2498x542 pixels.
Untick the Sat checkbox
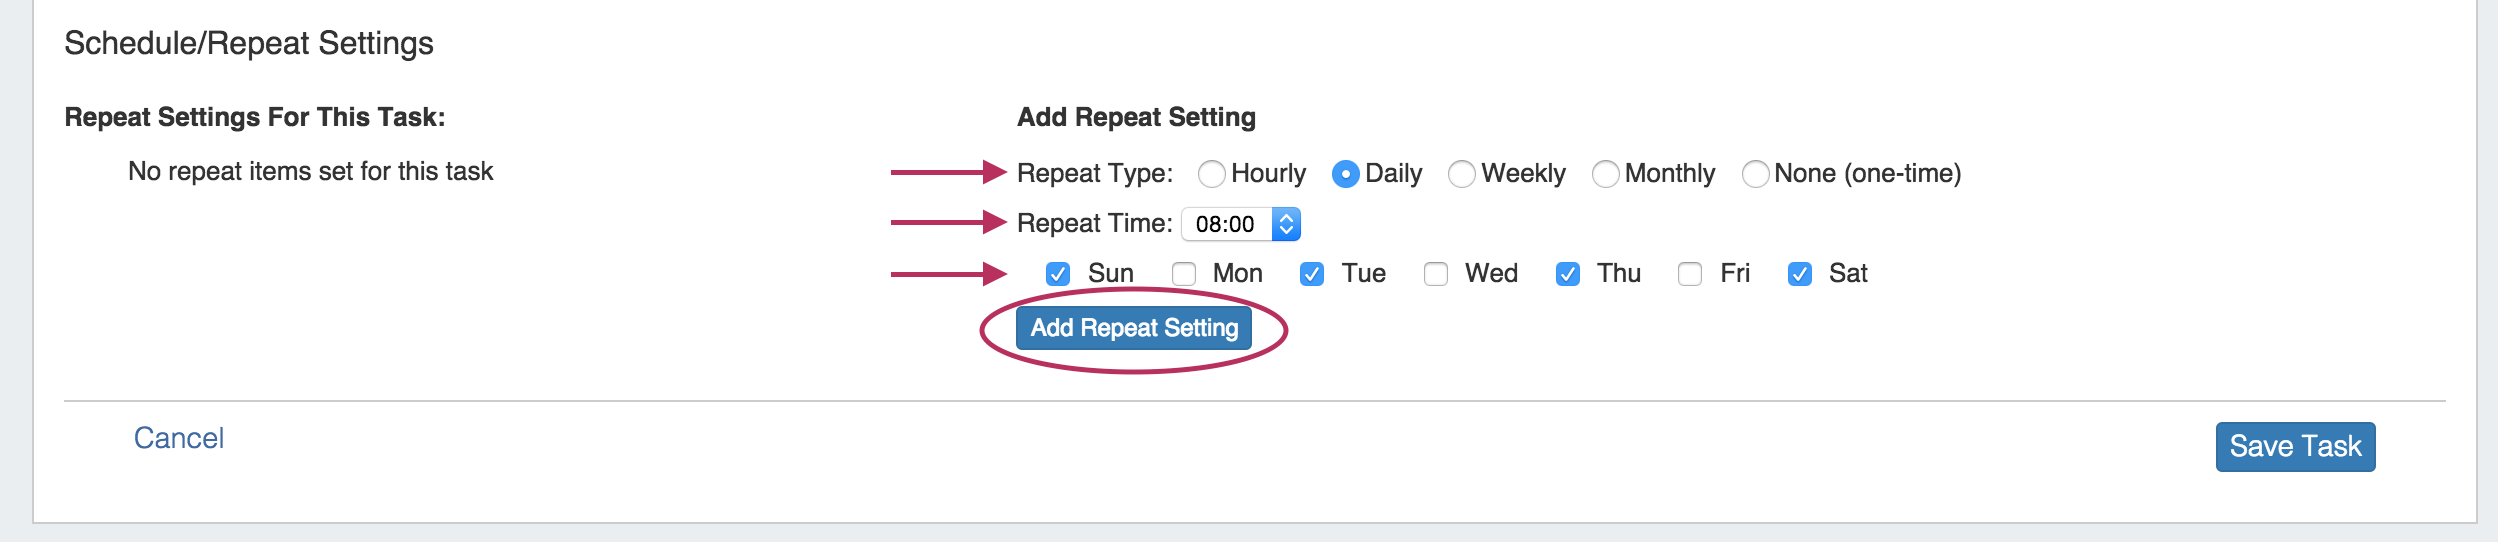[x=1800, y=274]
